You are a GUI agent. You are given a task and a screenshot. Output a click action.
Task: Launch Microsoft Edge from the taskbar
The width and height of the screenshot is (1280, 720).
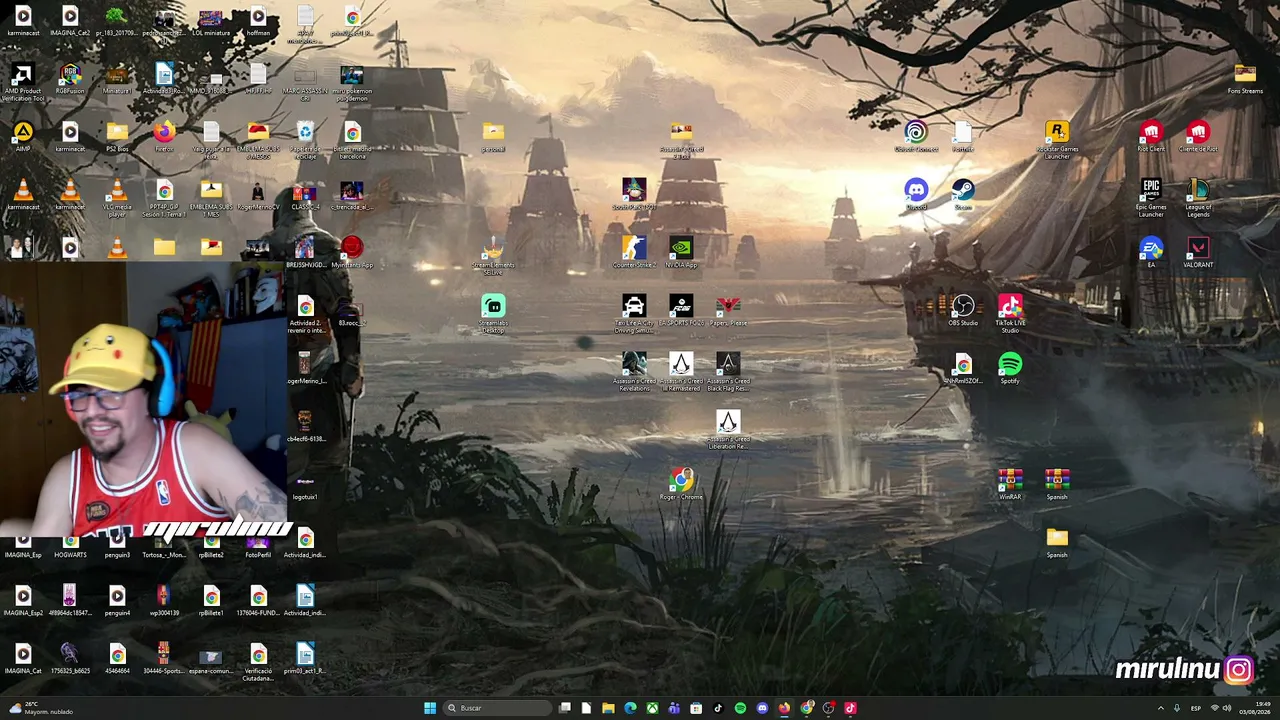[x=630, y=708]
